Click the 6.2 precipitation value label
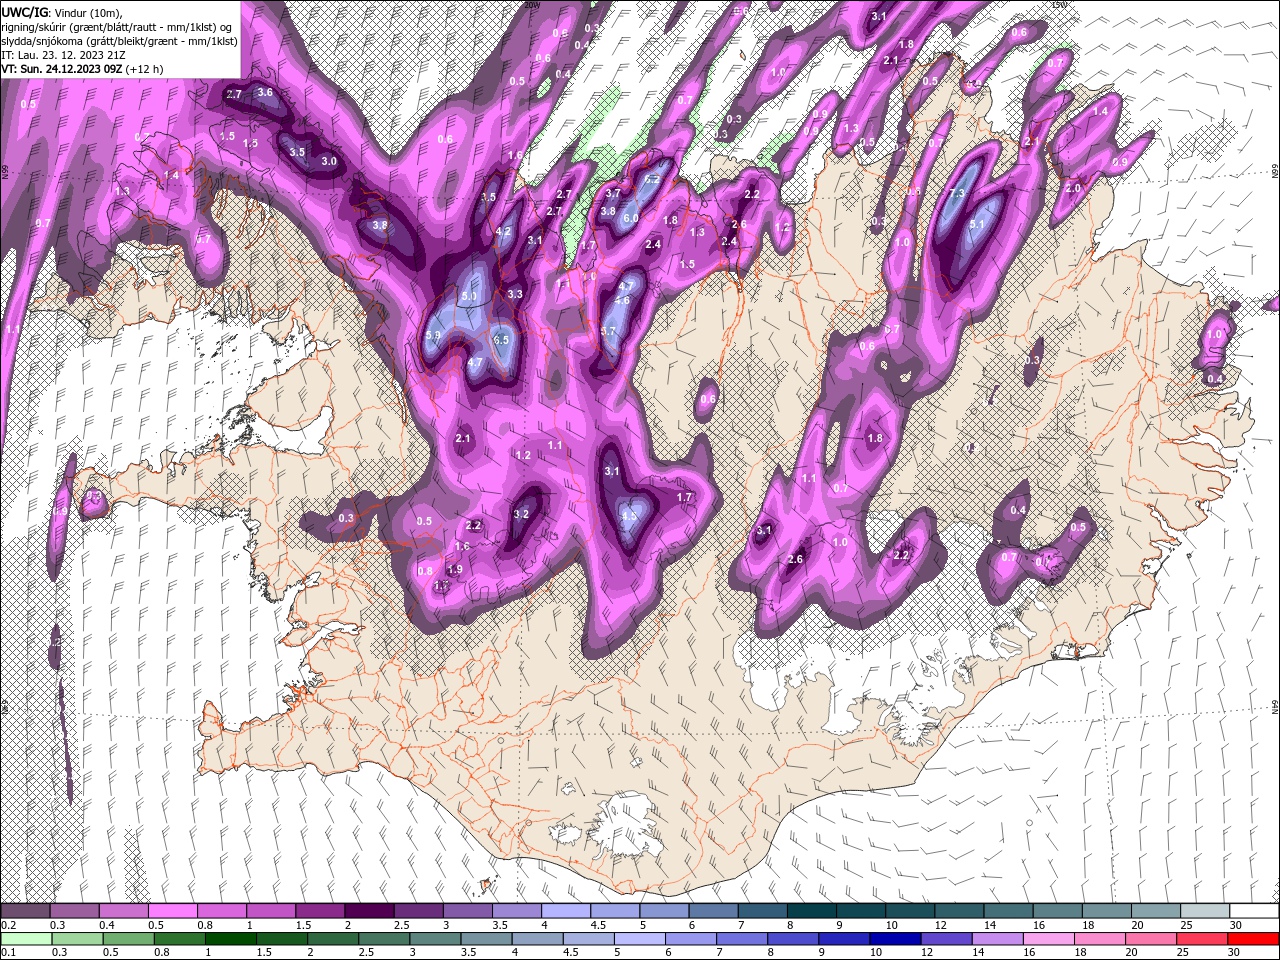 tap(653, 180)
